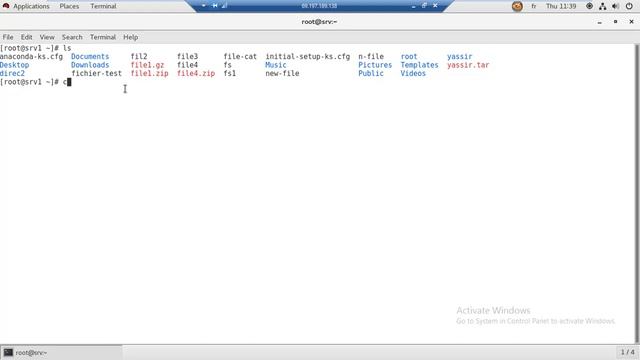Open the network status icon
Image resolution: width=640 pixels, height=360 pixels.
pos(602,6)
